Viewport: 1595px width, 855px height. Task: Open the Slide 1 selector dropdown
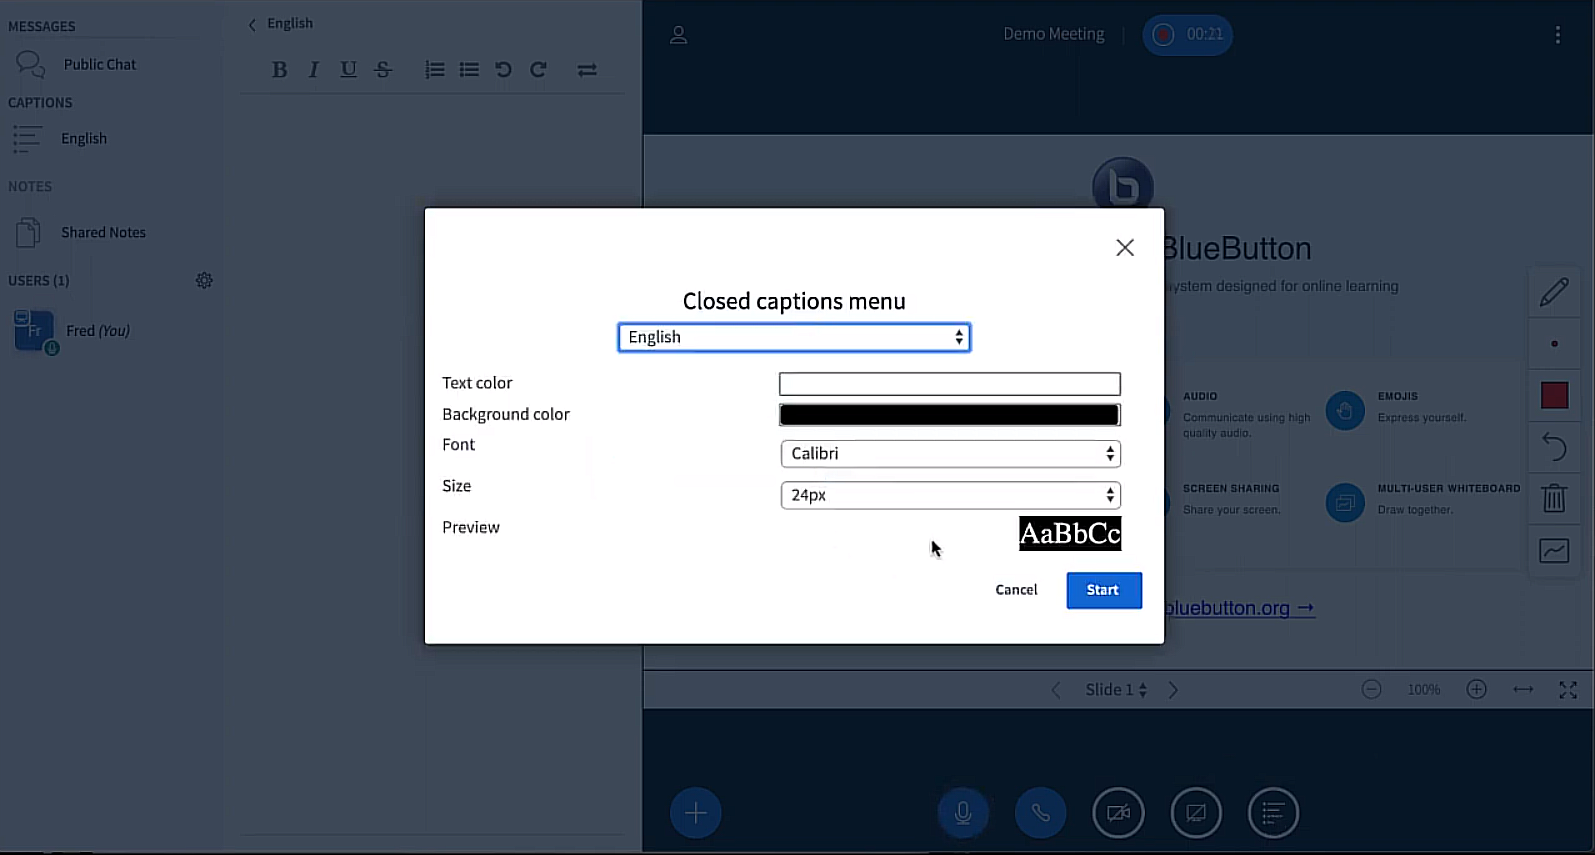(x=1116, y=690)
